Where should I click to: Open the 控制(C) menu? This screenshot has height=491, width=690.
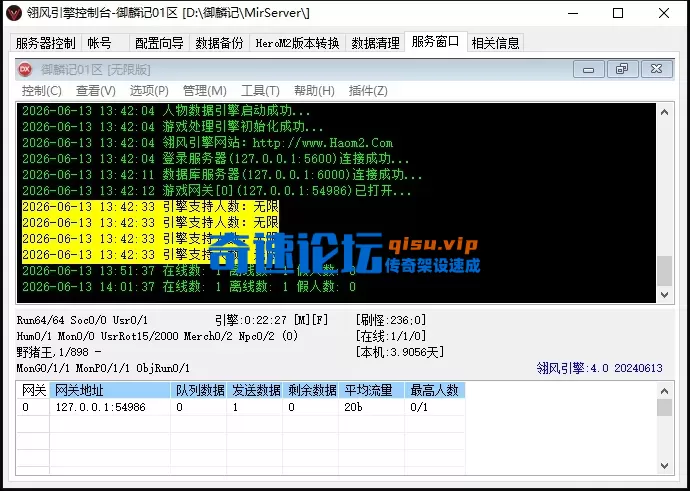click(42, 91)
